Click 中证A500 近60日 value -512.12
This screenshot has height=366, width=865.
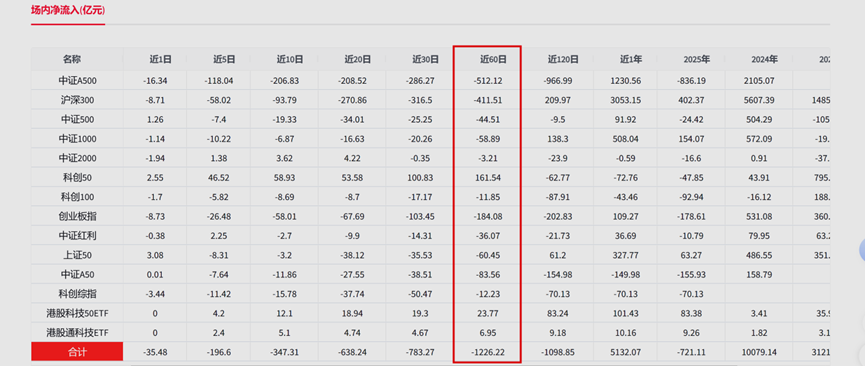[x=488, y=81]
